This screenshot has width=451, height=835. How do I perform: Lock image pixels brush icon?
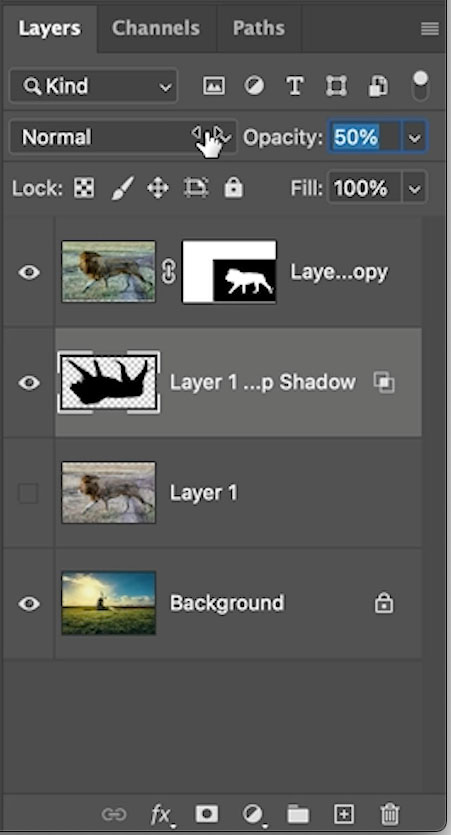122,188
